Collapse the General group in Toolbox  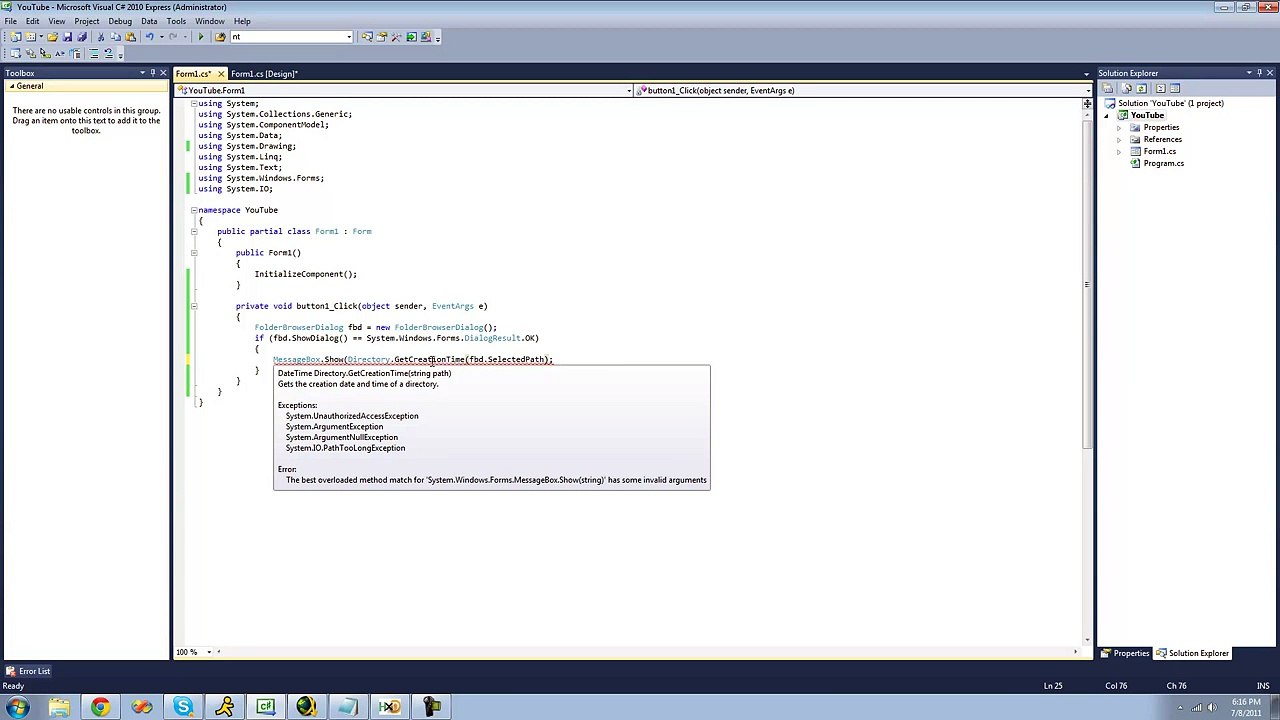[11, 86]
